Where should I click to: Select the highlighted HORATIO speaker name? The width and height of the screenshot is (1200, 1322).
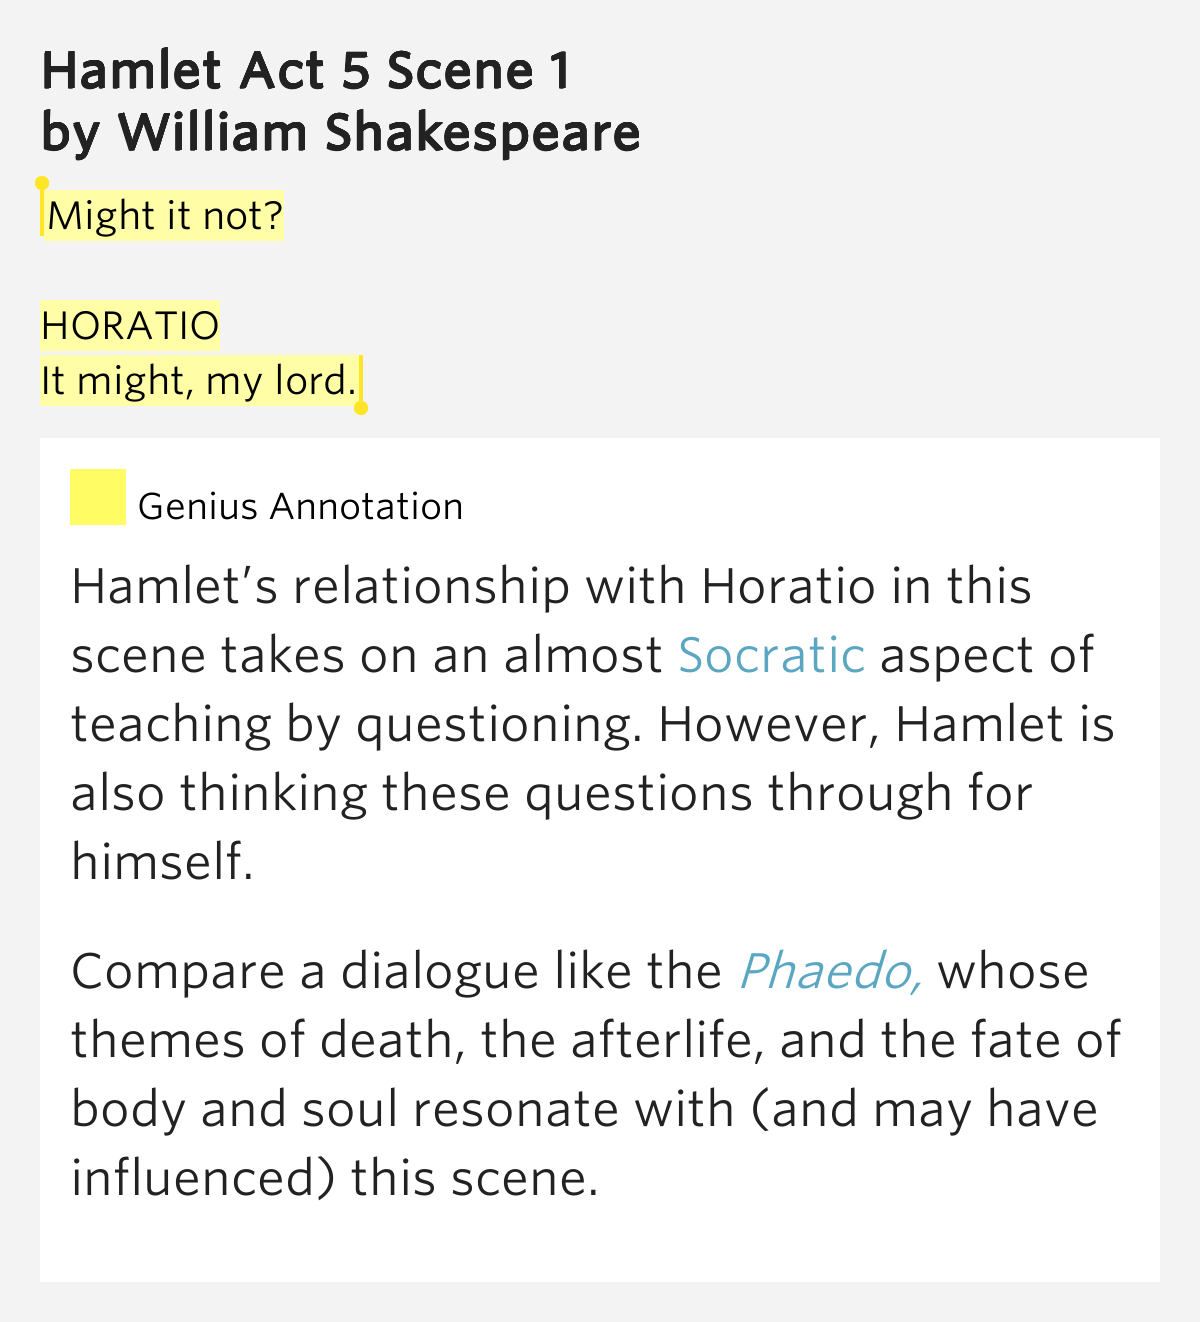(x=130, y=326)
